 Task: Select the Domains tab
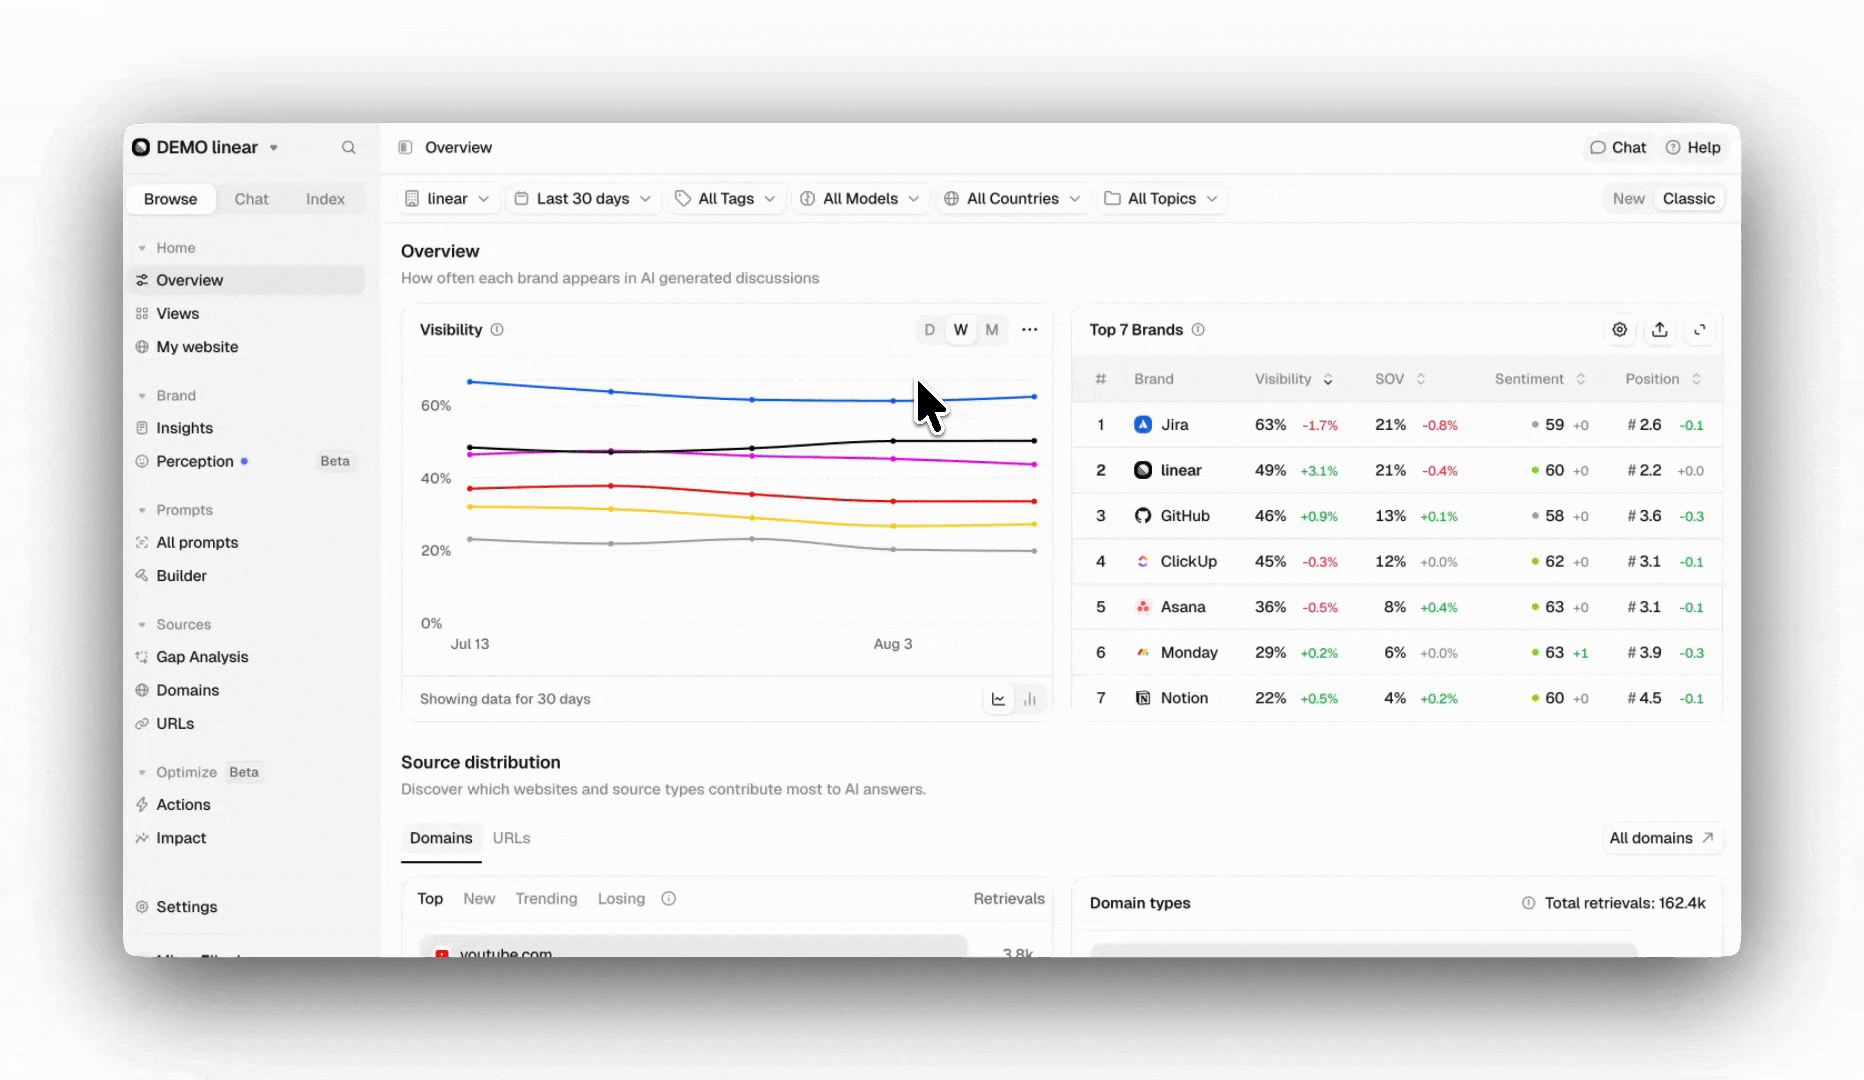441,838
